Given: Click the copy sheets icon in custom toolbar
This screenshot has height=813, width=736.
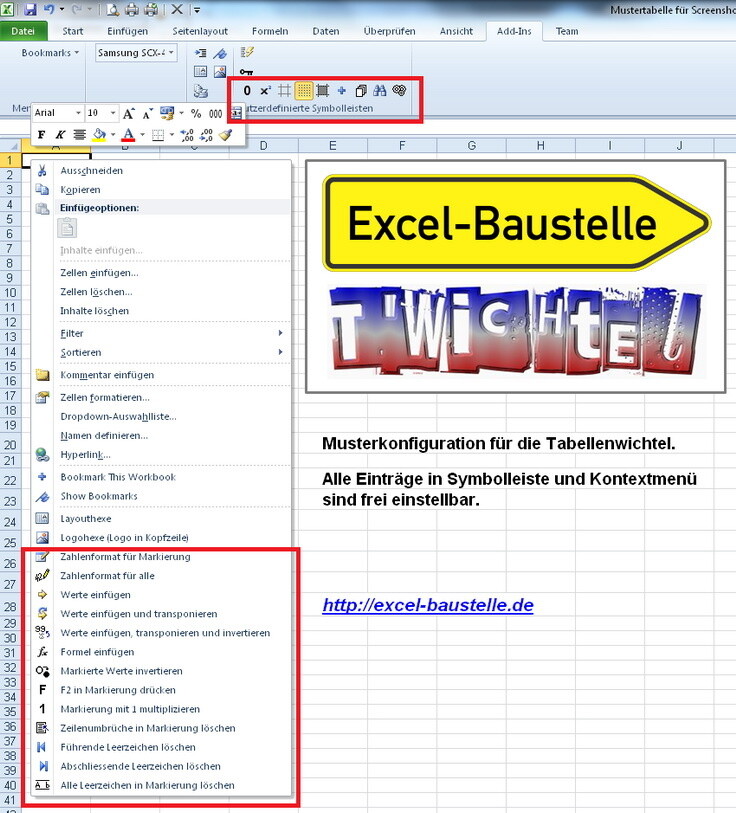Looking at the screenshot, I should 361,91.
